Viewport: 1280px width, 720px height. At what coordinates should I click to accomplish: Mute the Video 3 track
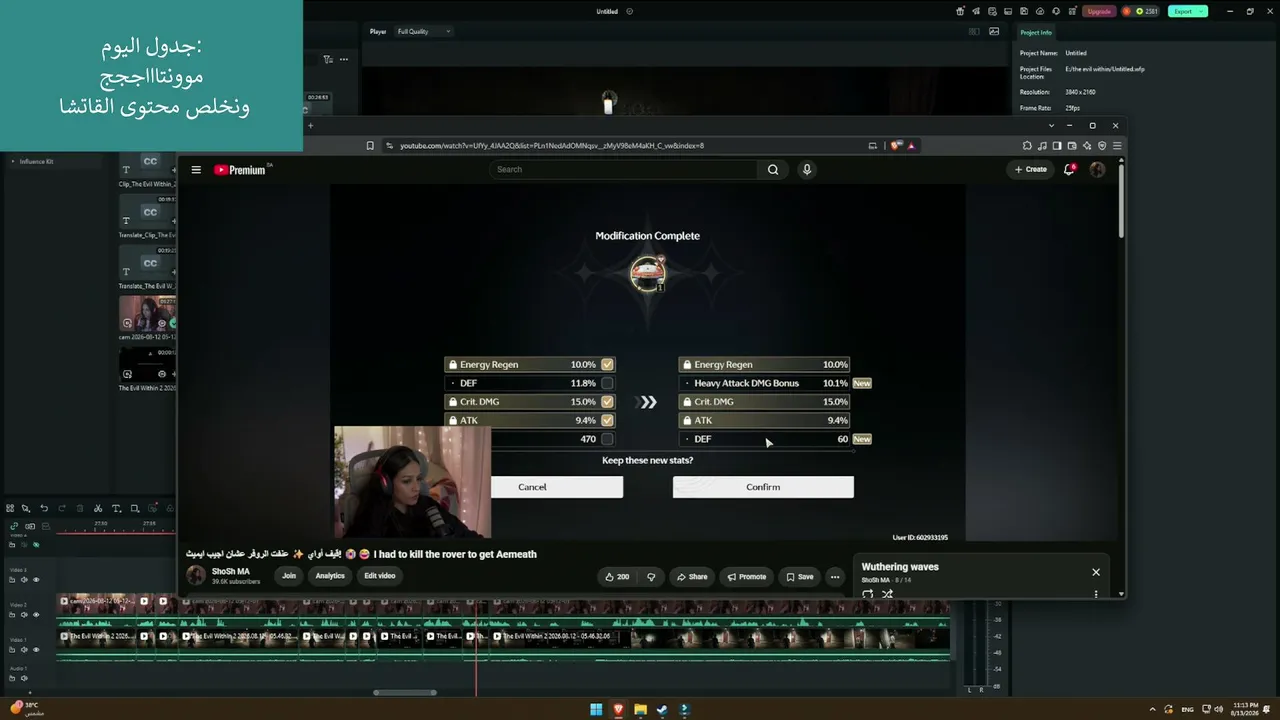[25, 580]
